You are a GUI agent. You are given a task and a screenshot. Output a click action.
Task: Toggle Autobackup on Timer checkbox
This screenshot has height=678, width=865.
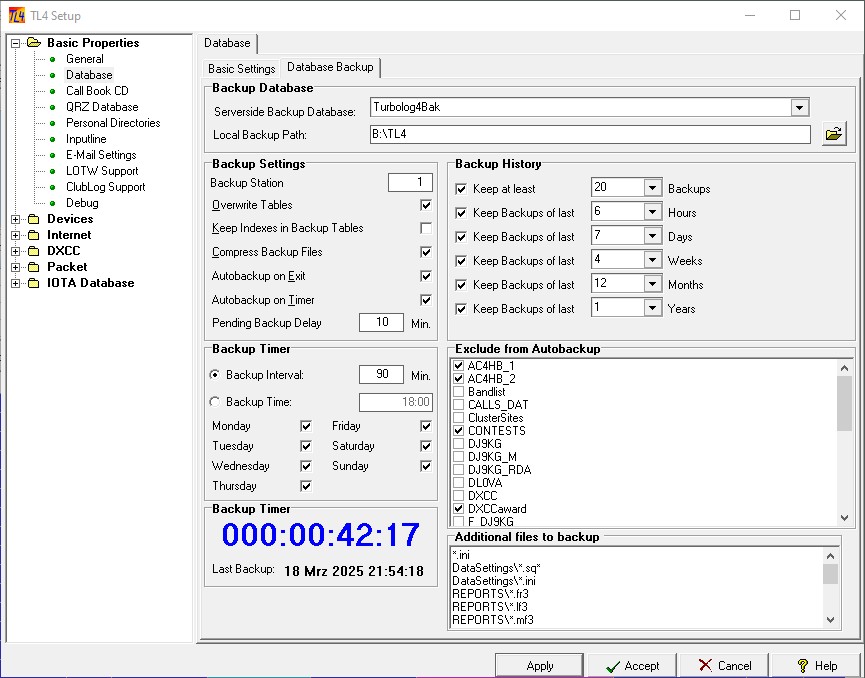pos(426,300)
